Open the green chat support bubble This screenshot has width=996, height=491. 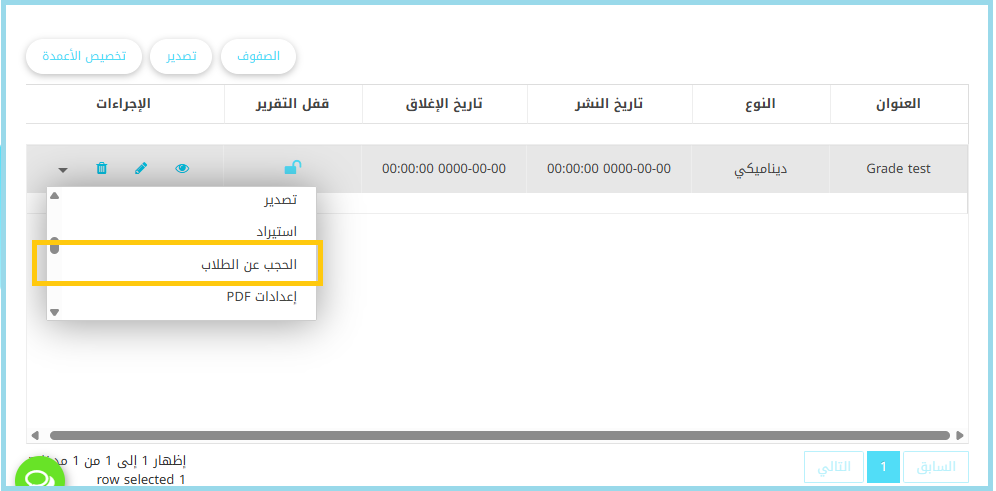39,477
